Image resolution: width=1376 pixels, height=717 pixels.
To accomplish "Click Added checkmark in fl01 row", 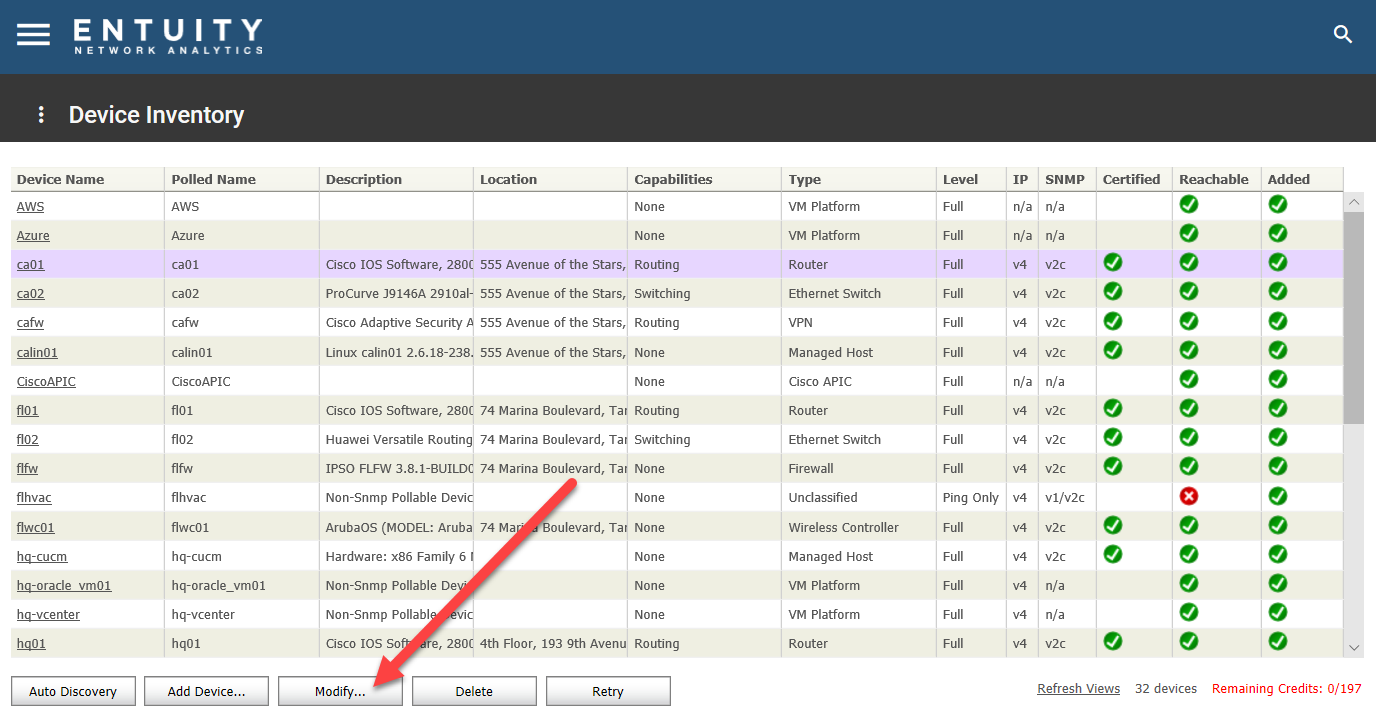I will click(1278, 409).
